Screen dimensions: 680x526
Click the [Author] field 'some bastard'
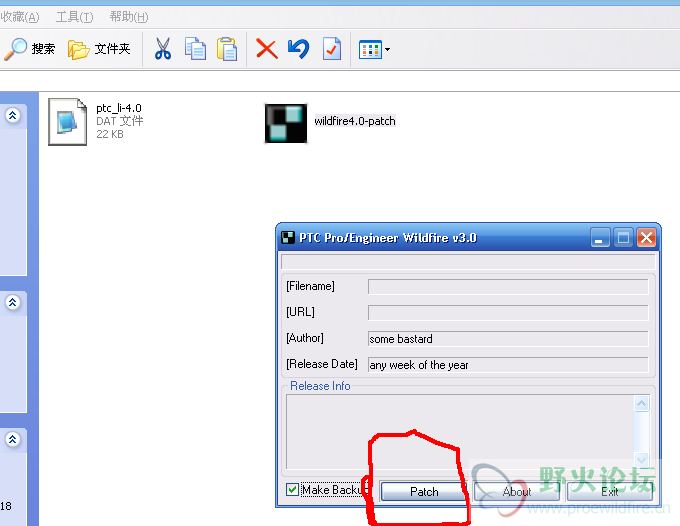click(x=508, y=339)
